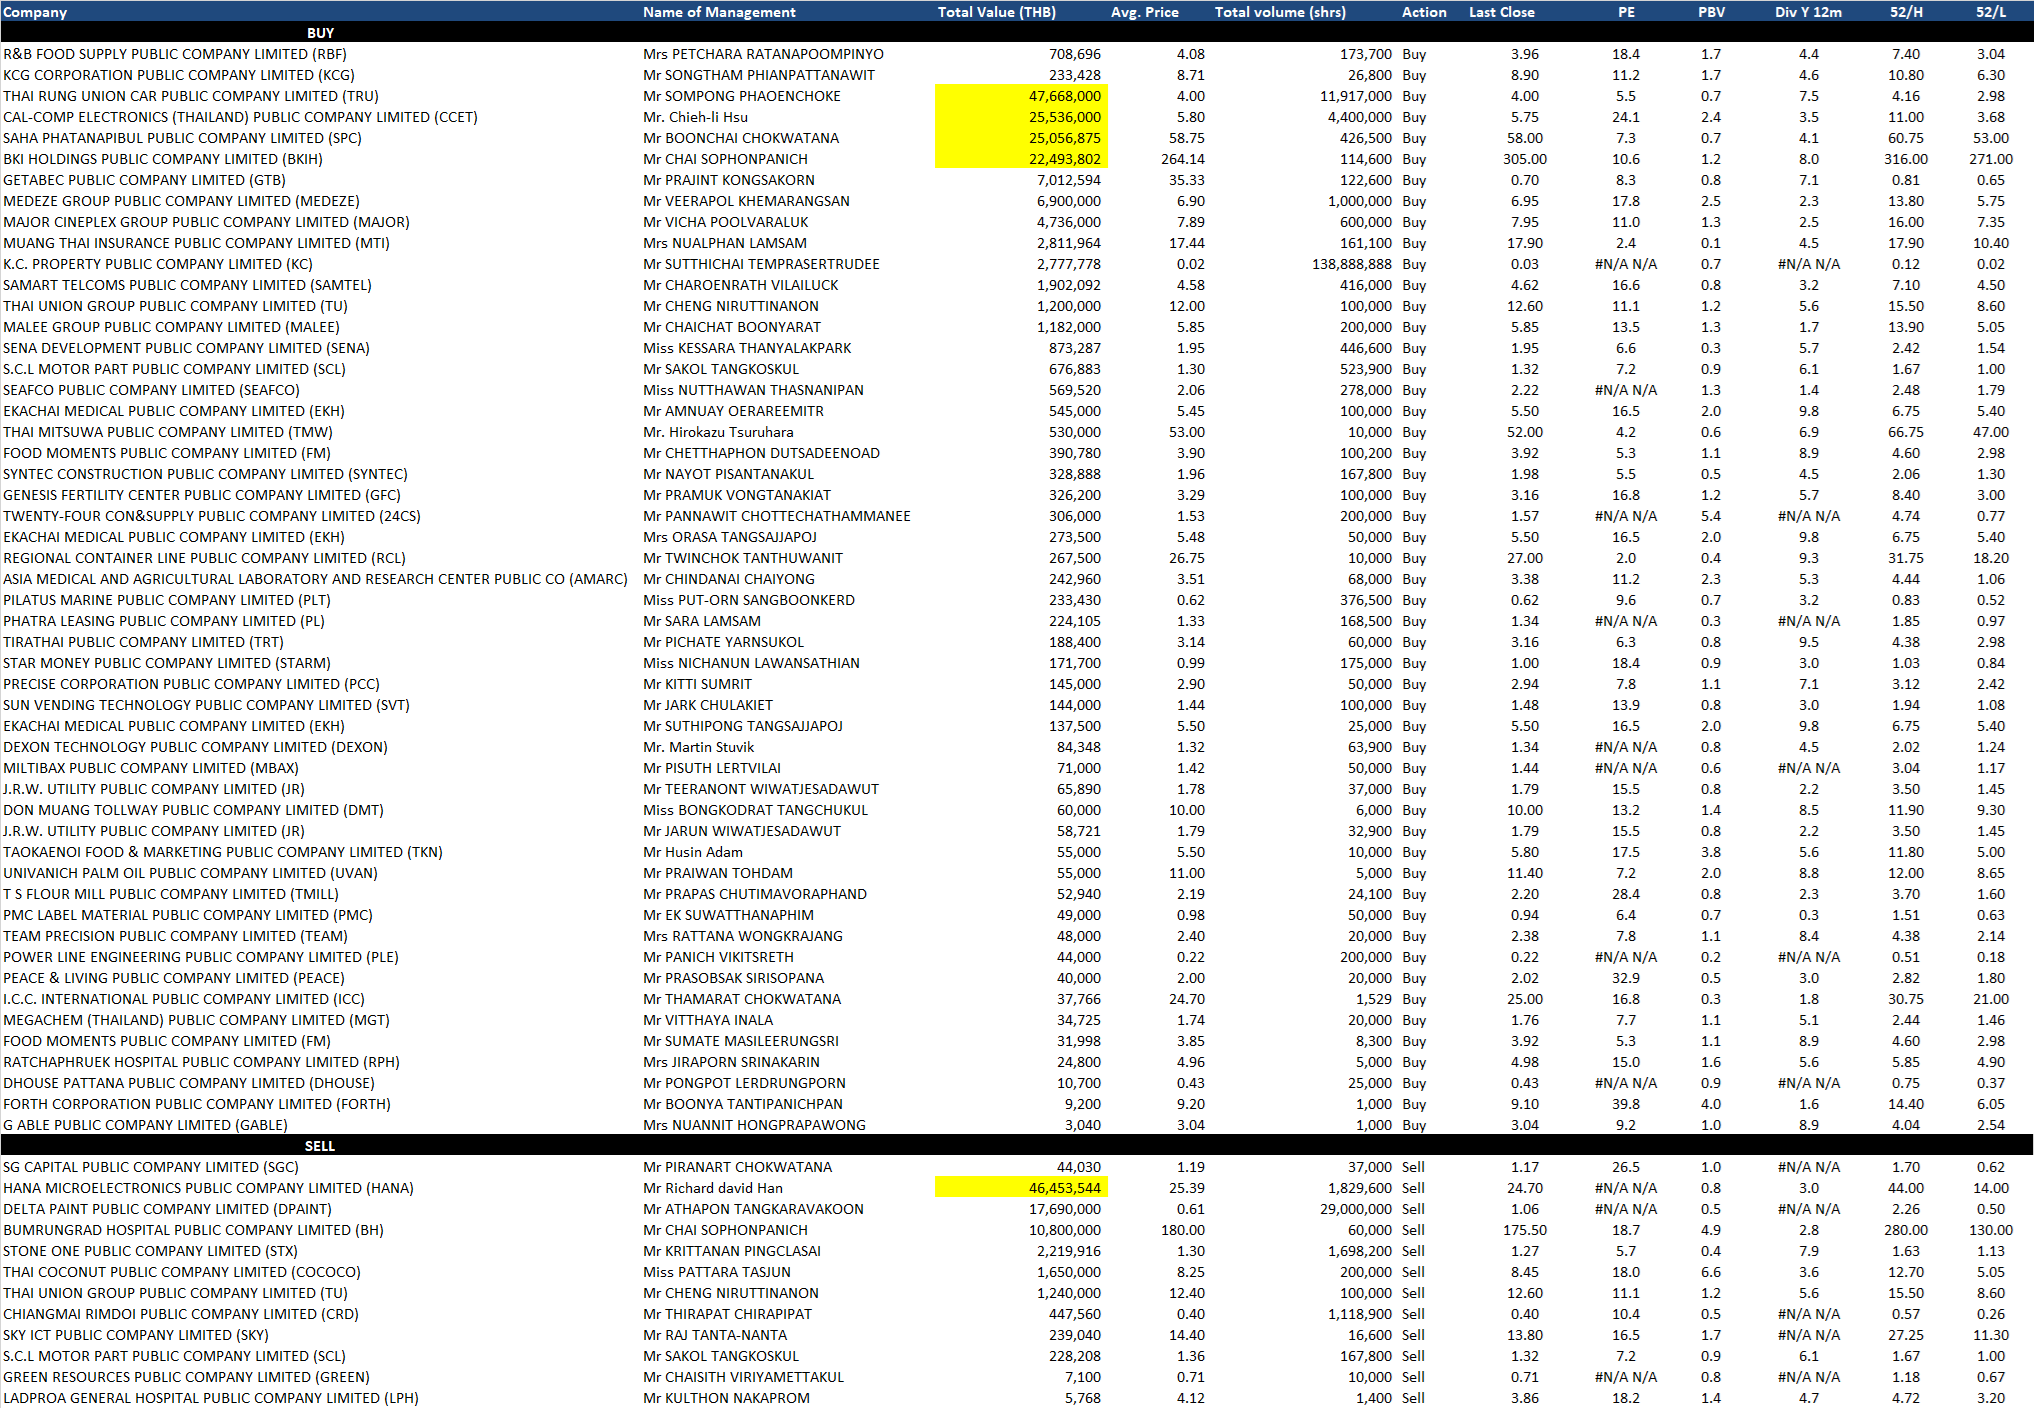
Task: Select the BUY section header row
Action: (x=320, y=33)
